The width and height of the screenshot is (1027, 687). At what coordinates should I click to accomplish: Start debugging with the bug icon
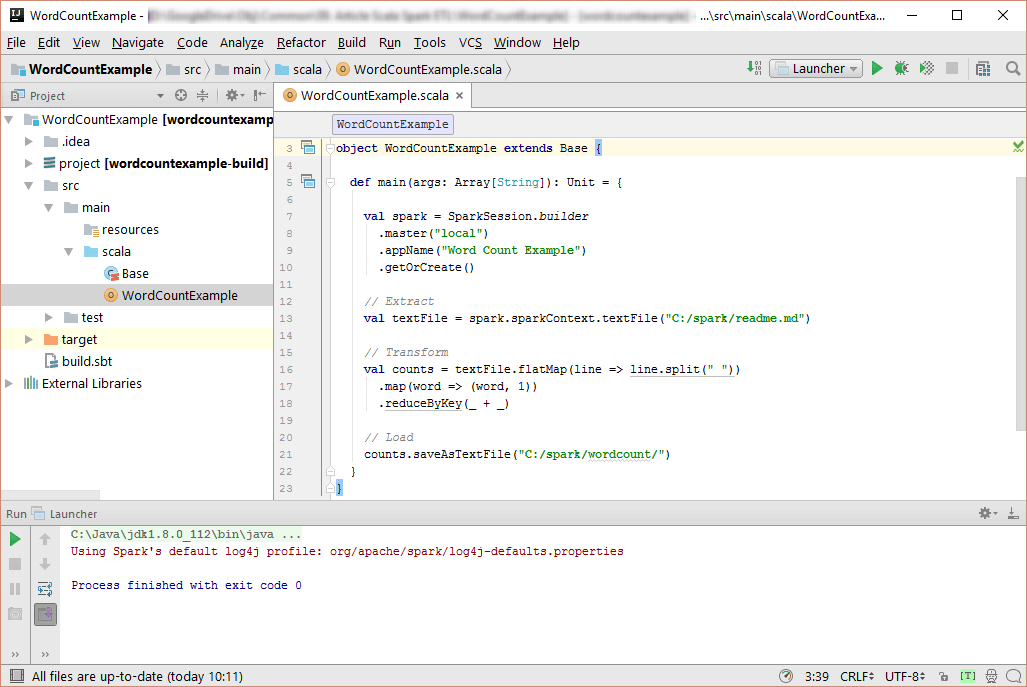point(901,69)
